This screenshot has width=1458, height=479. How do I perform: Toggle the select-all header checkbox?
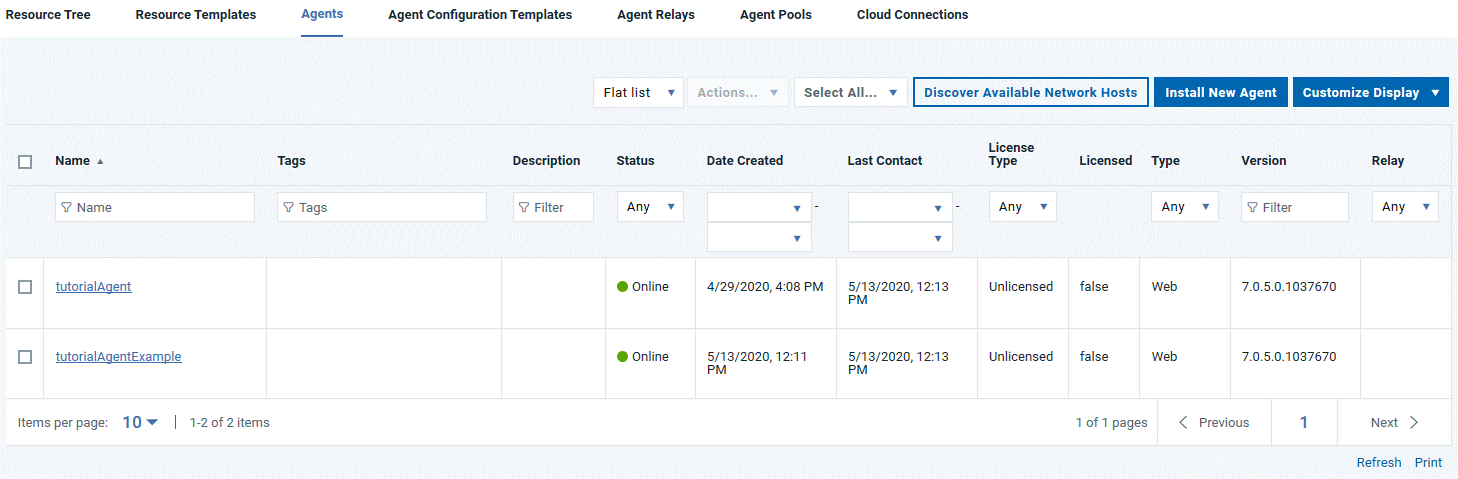(x=25, y=162)
